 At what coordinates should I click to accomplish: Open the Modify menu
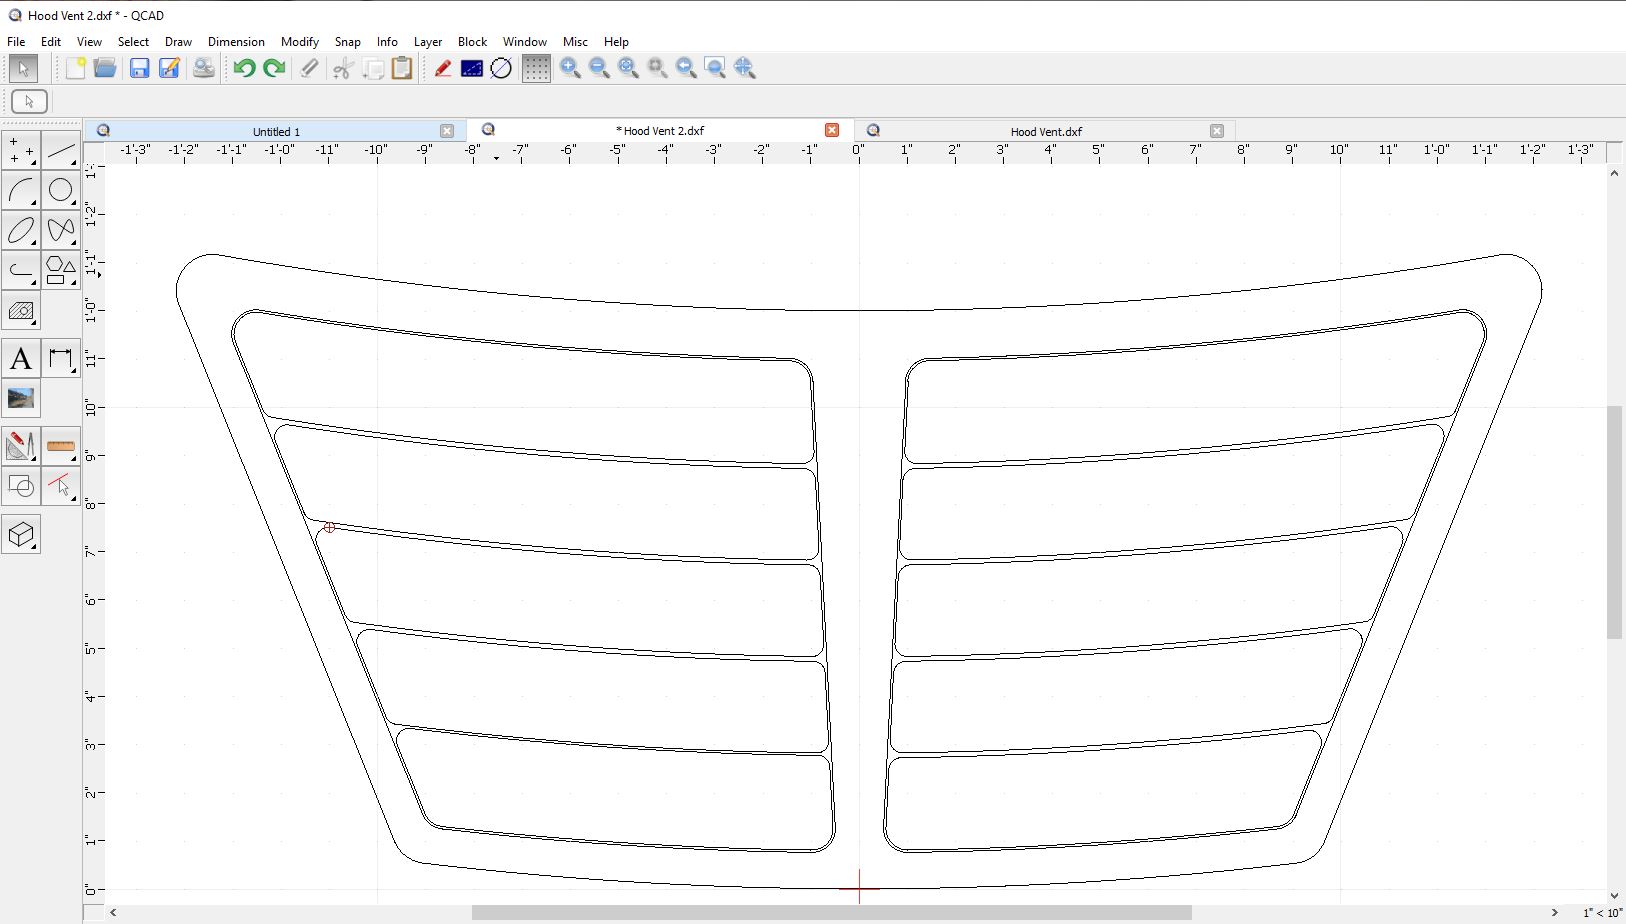[299, 42]
